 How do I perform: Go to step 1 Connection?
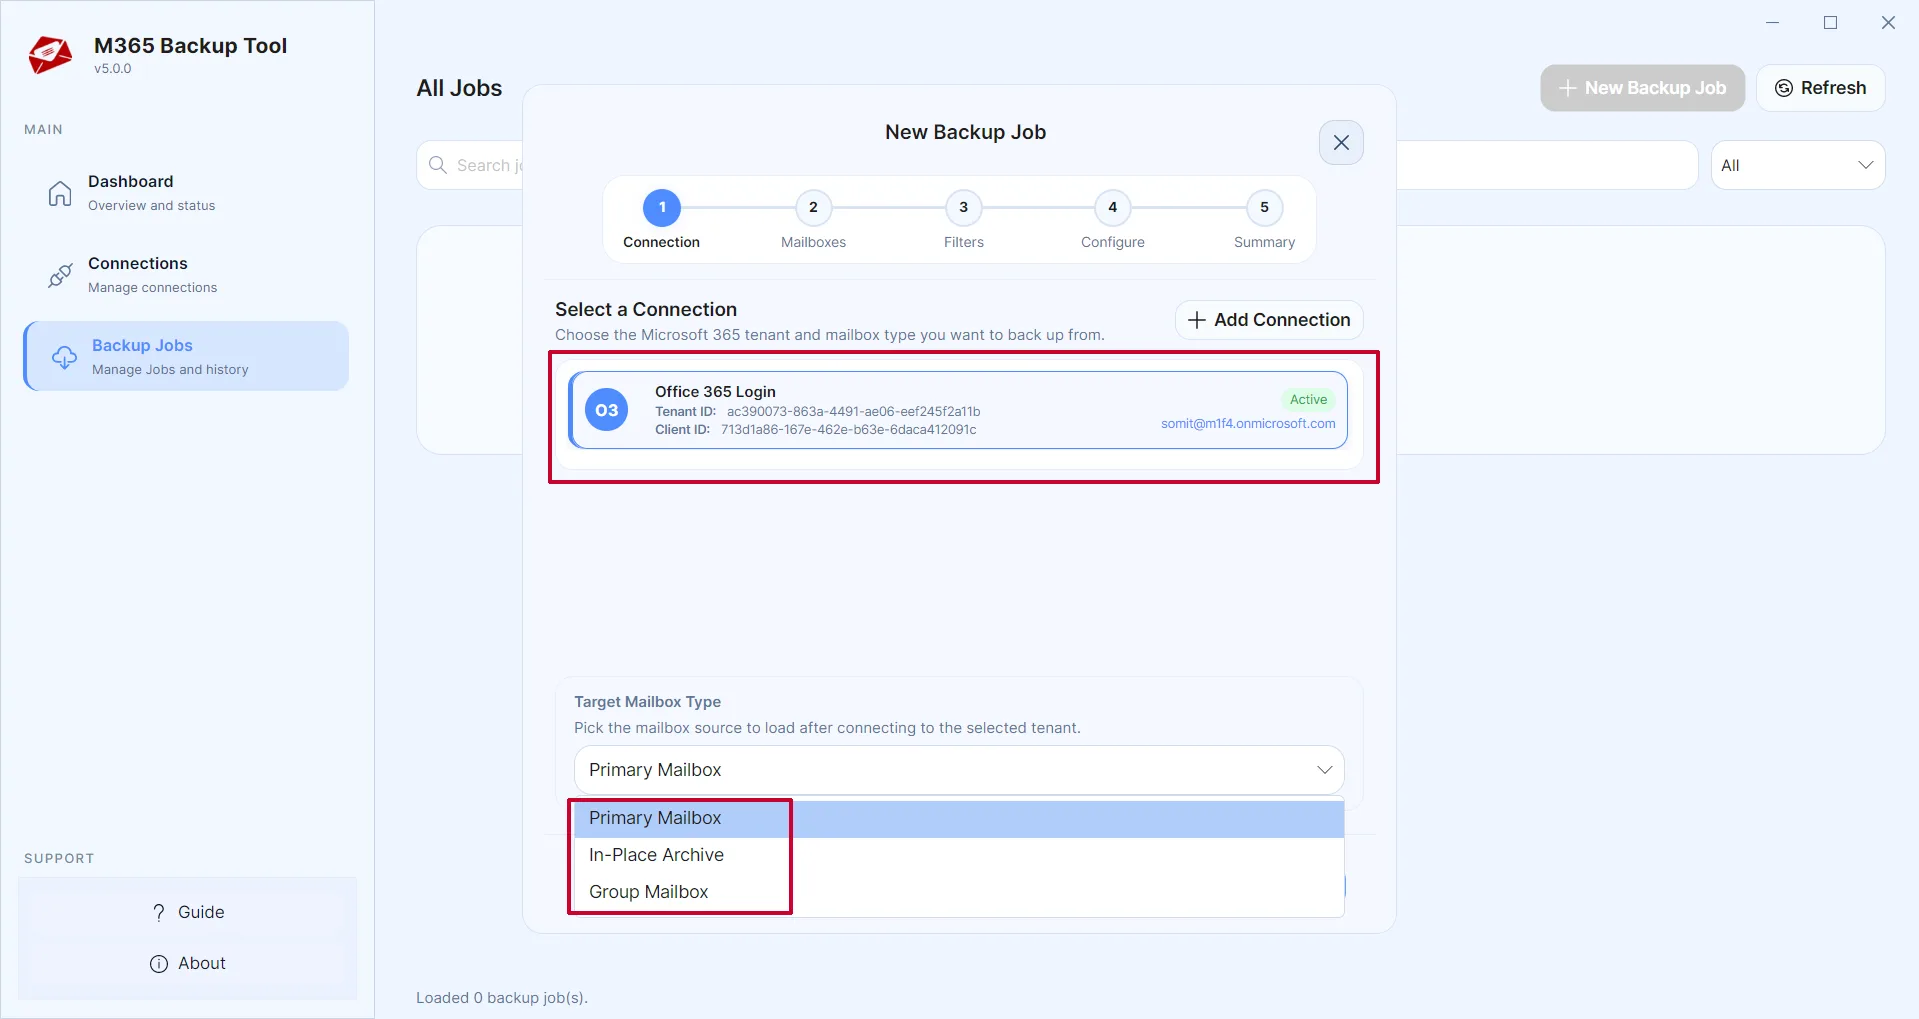click(661, 220)
